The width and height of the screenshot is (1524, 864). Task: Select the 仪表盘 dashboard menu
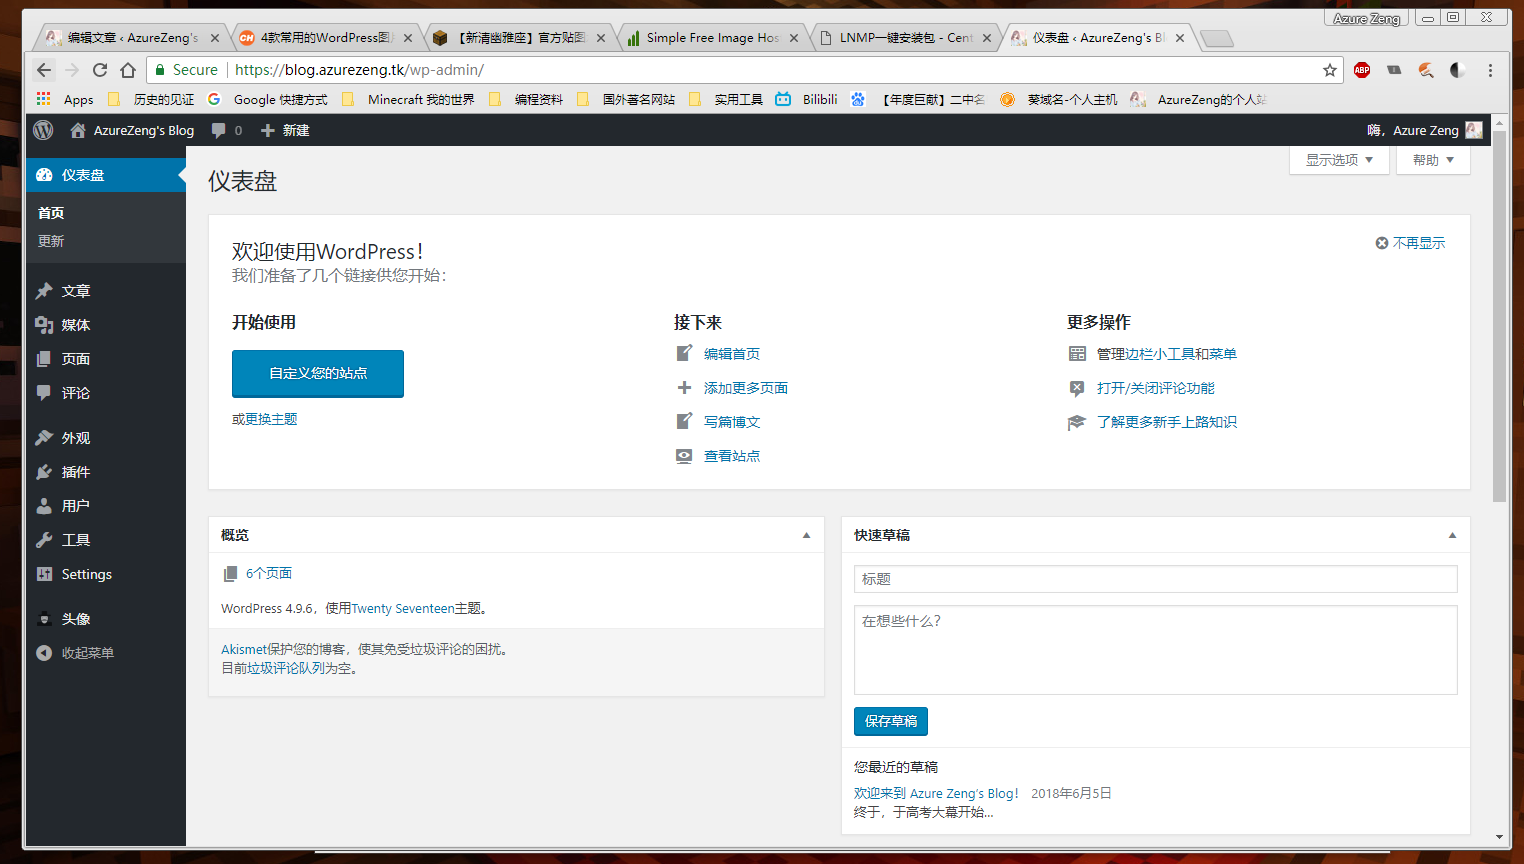106,175
